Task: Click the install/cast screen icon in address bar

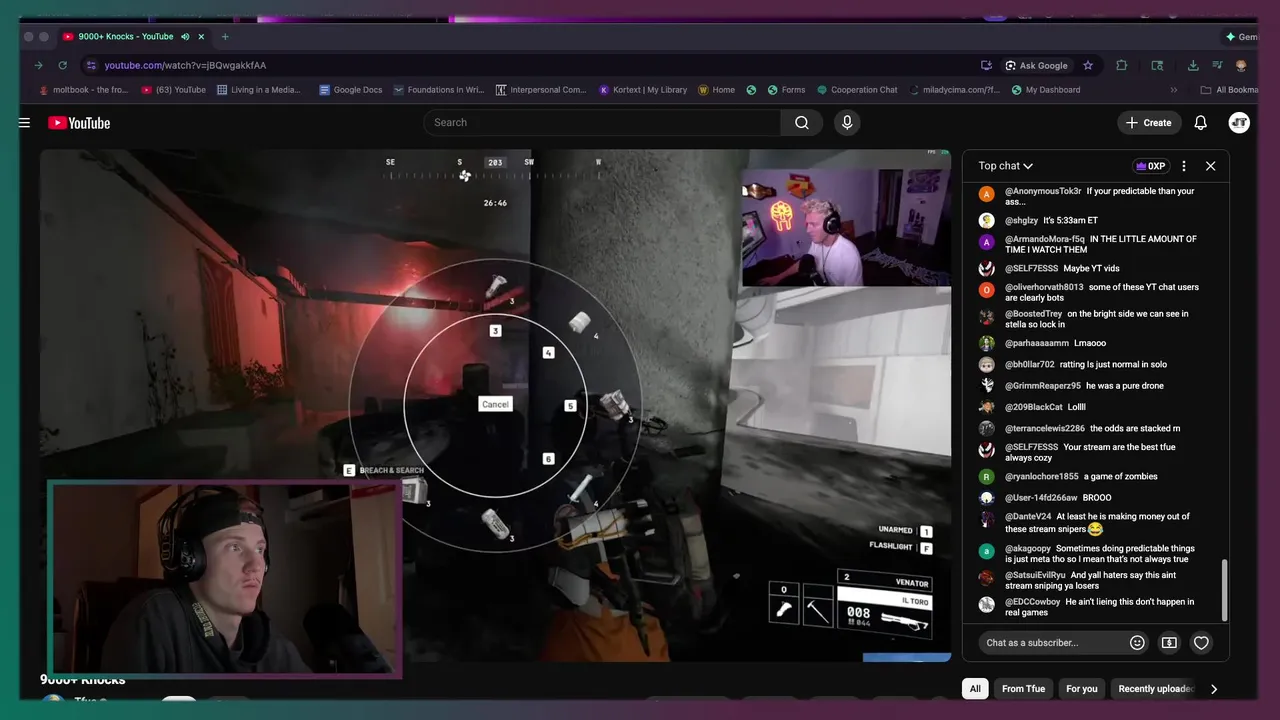Action: pyautogui.click(x=986, y=65)
